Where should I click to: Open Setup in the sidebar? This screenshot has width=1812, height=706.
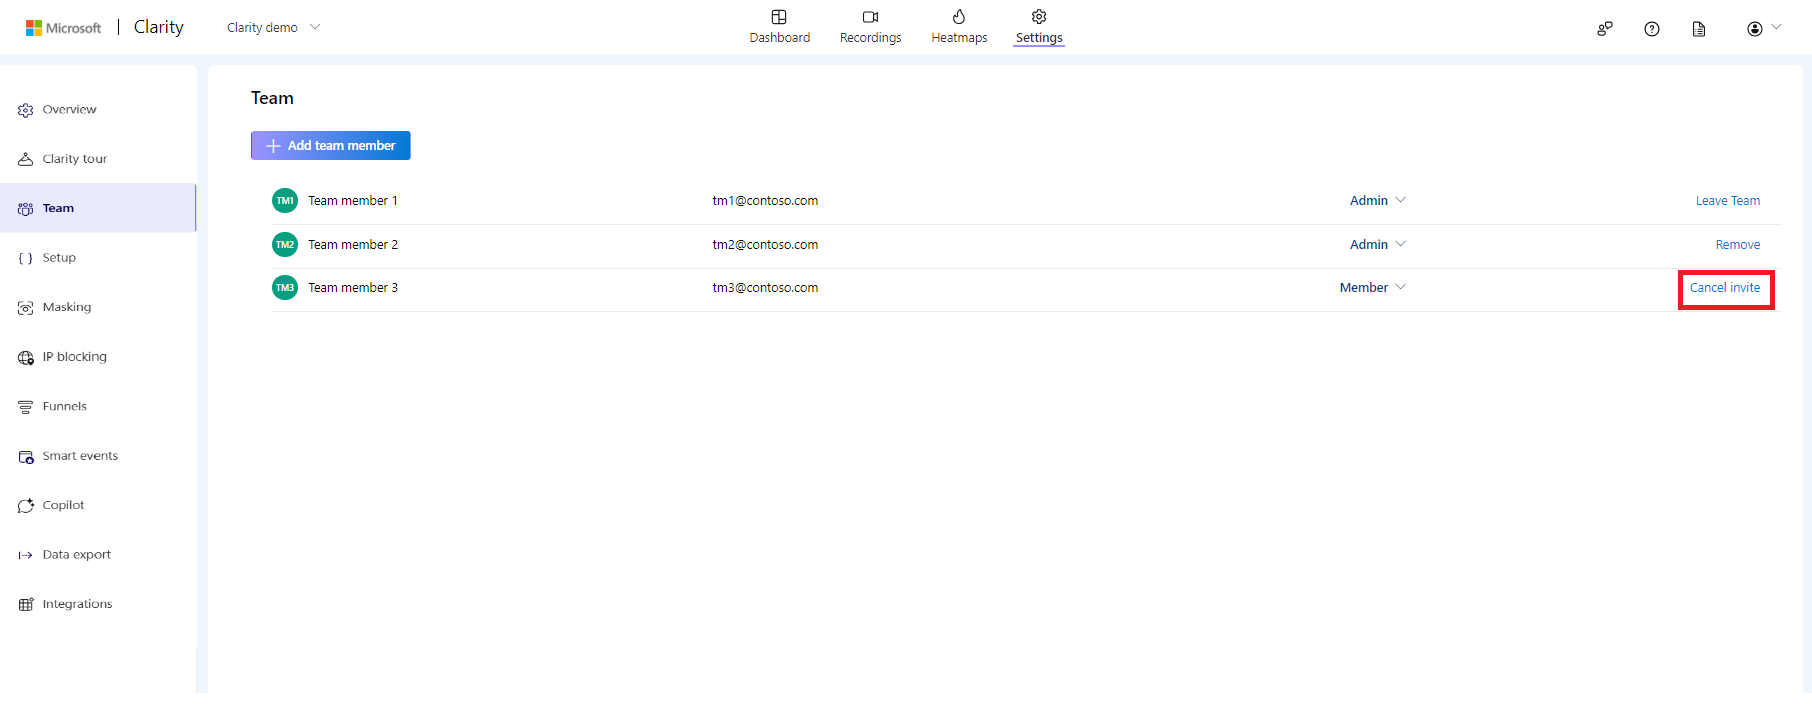coord(98,258)
